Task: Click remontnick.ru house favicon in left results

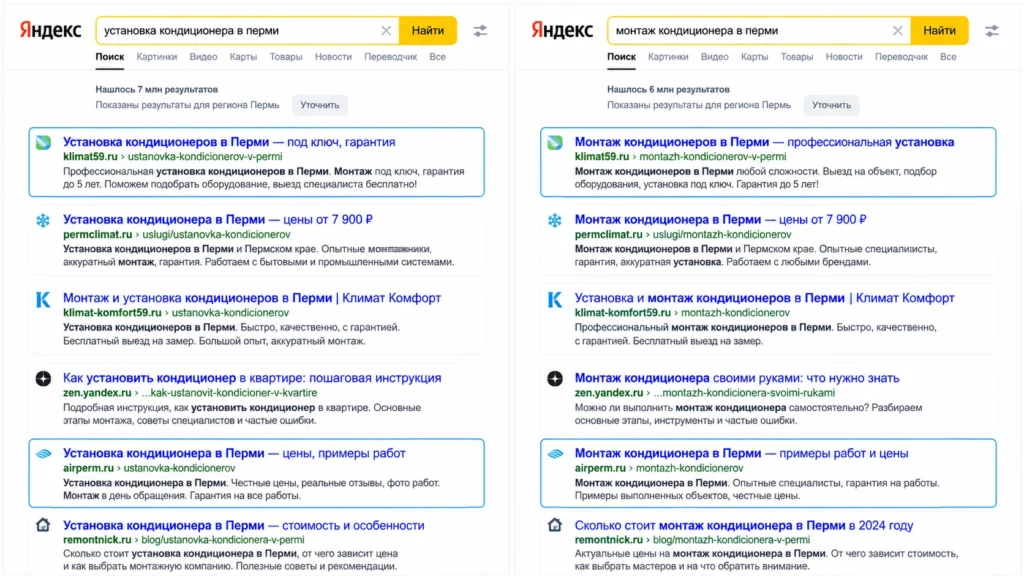Action: 43,524
